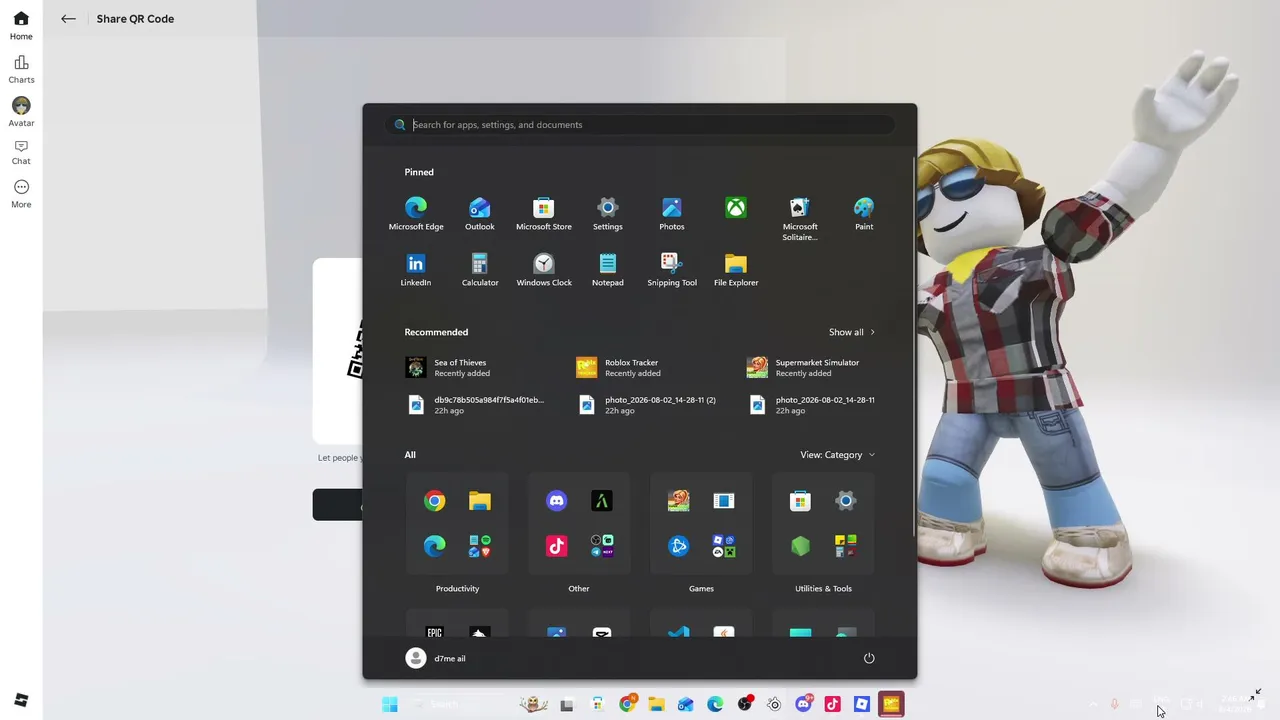The width and height of the screenshot is (1280, 720).
Task: Open the db9c78b505a984f7f5a4f01eb file
Action: pos(476,405)
